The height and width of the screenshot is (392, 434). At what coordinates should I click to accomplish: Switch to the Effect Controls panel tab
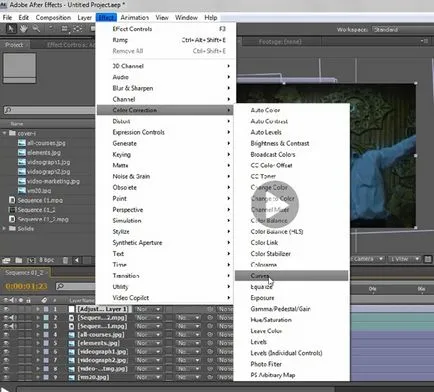click(70, 45)
